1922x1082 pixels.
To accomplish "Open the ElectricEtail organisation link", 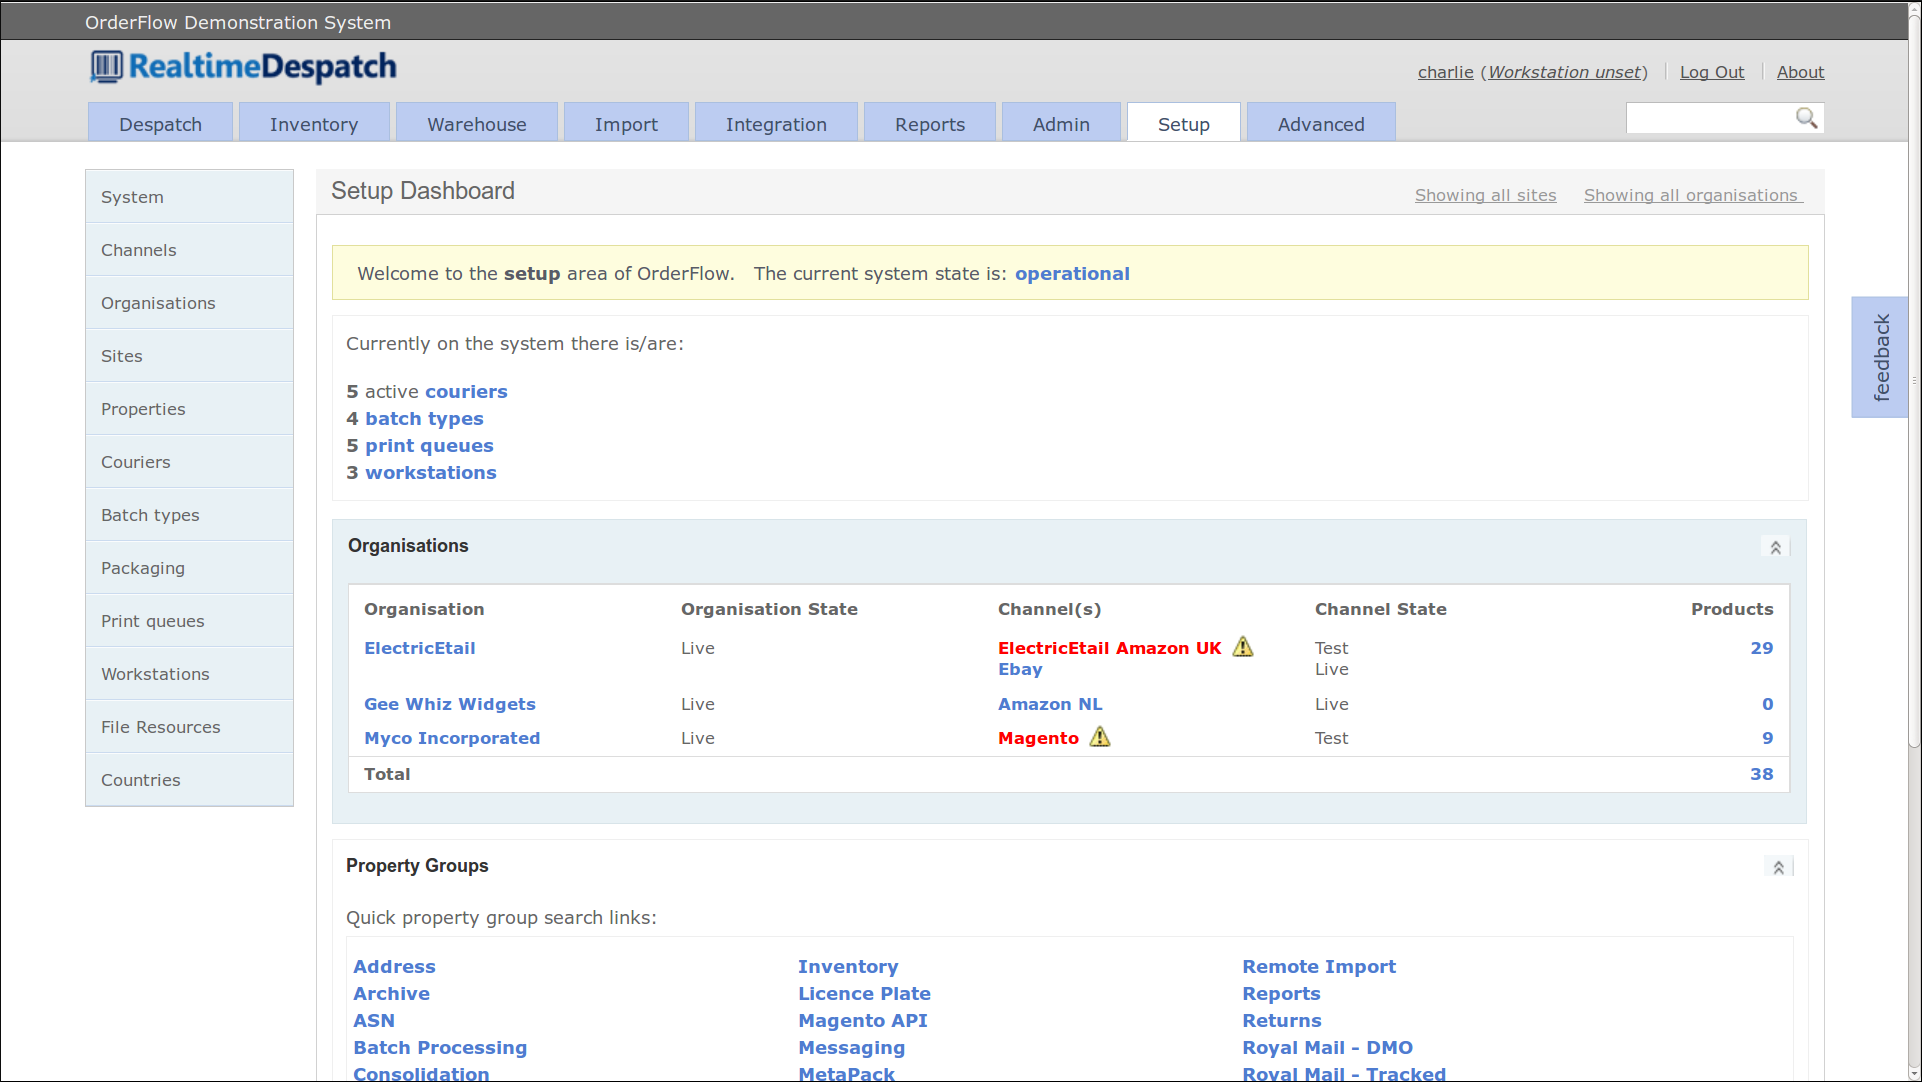I will (x=418, y=648).
